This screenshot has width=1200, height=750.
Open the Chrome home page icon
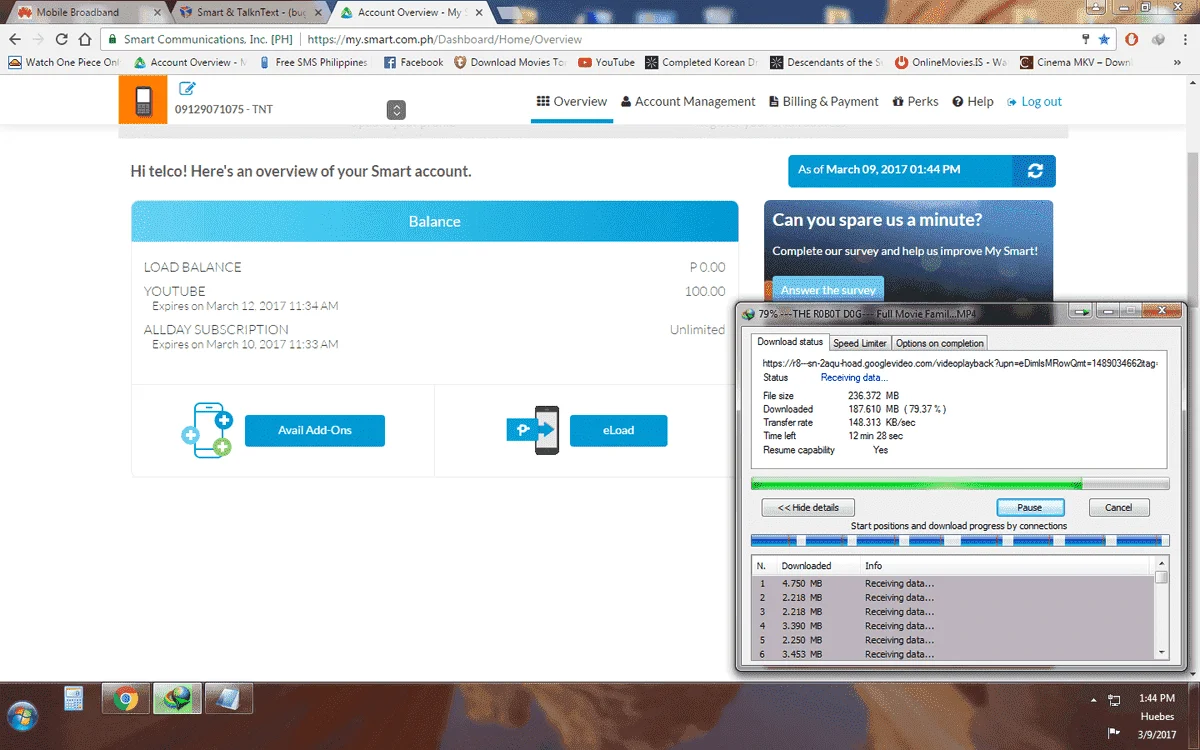(x=86, y=39)
